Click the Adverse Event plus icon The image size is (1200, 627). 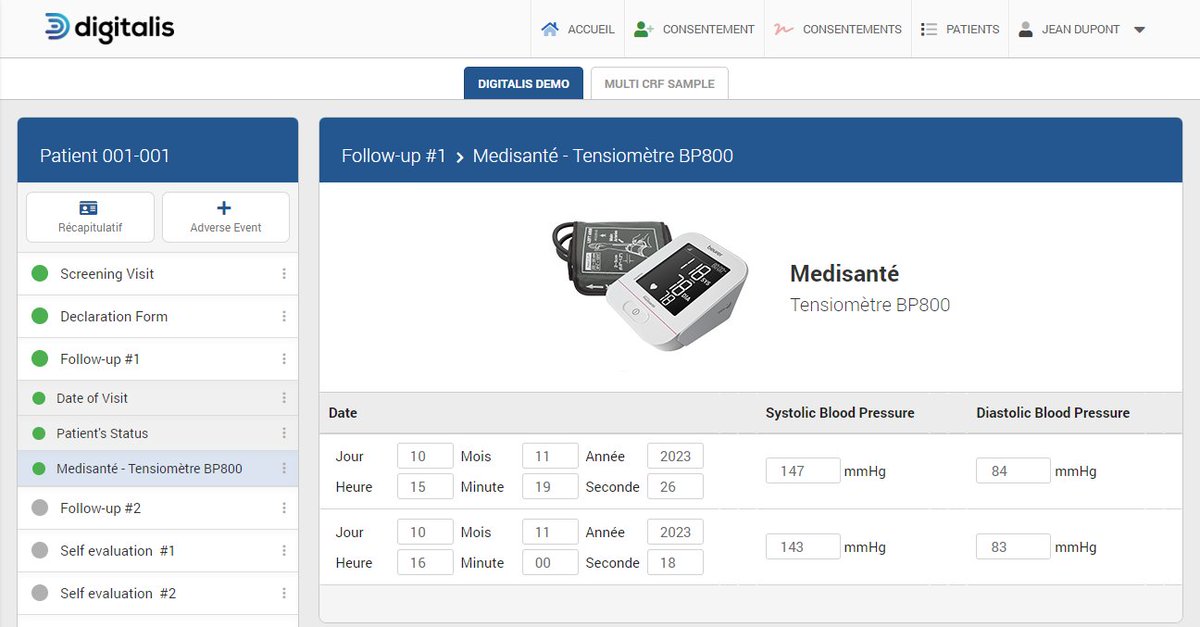pos(224,208)
